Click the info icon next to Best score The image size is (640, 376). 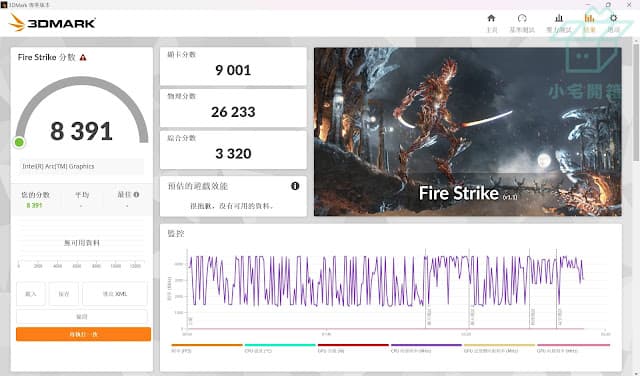tap(136, 195)
